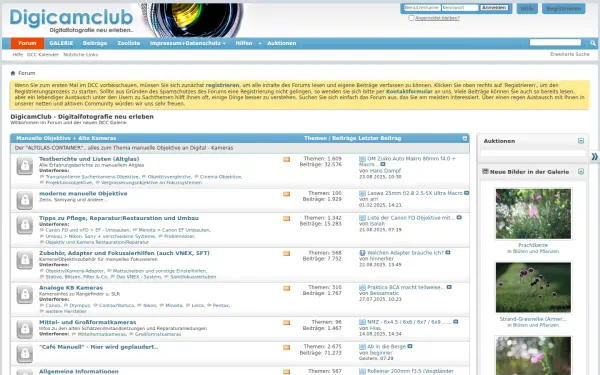Click the Hilfe button at top right
Viewport: 600px width, 375px height.
(527, 8)
